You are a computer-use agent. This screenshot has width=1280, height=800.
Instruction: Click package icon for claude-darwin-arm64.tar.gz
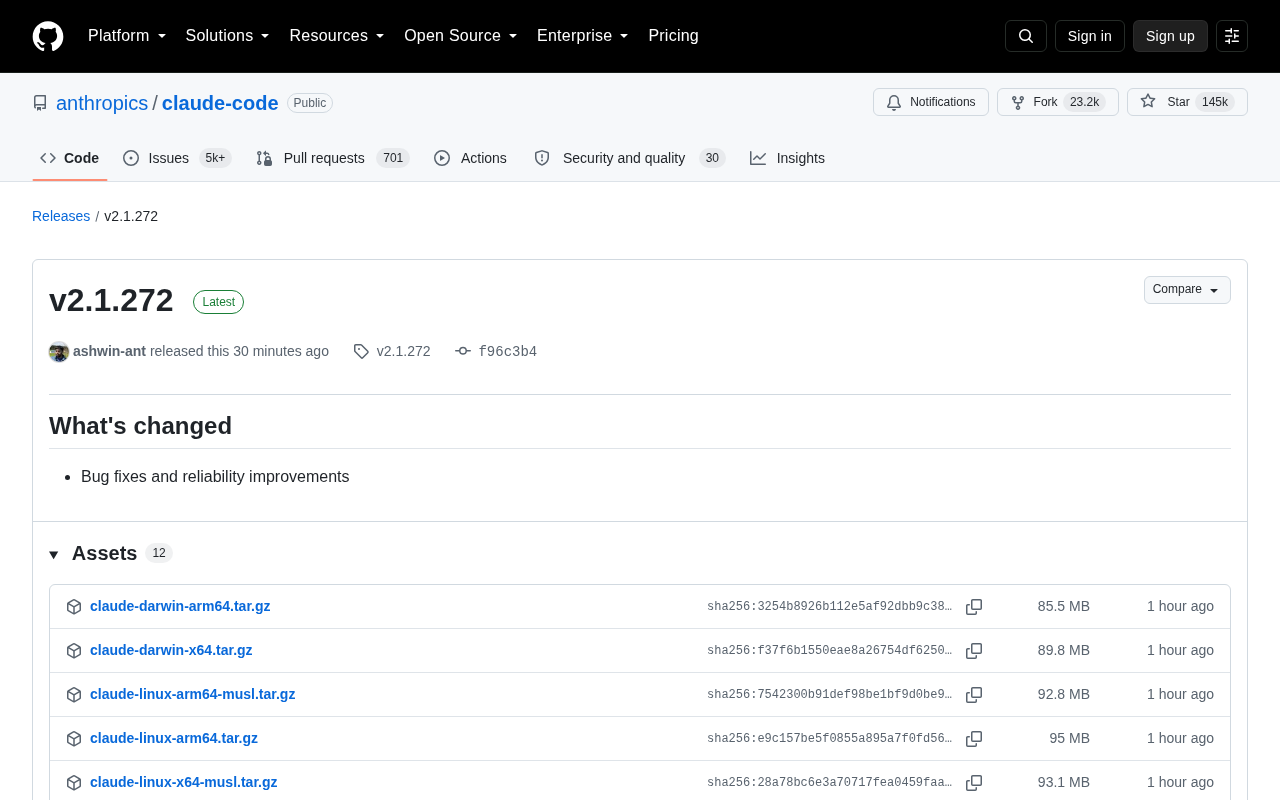(x=74, y=607)
